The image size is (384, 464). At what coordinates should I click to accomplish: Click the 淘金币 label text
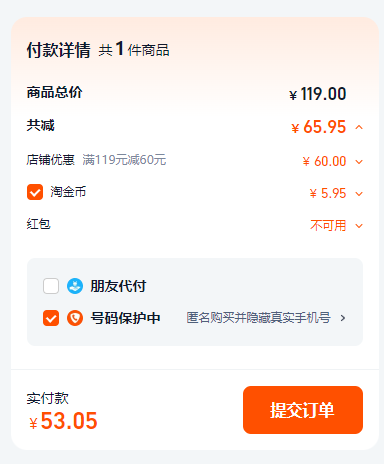68,192
